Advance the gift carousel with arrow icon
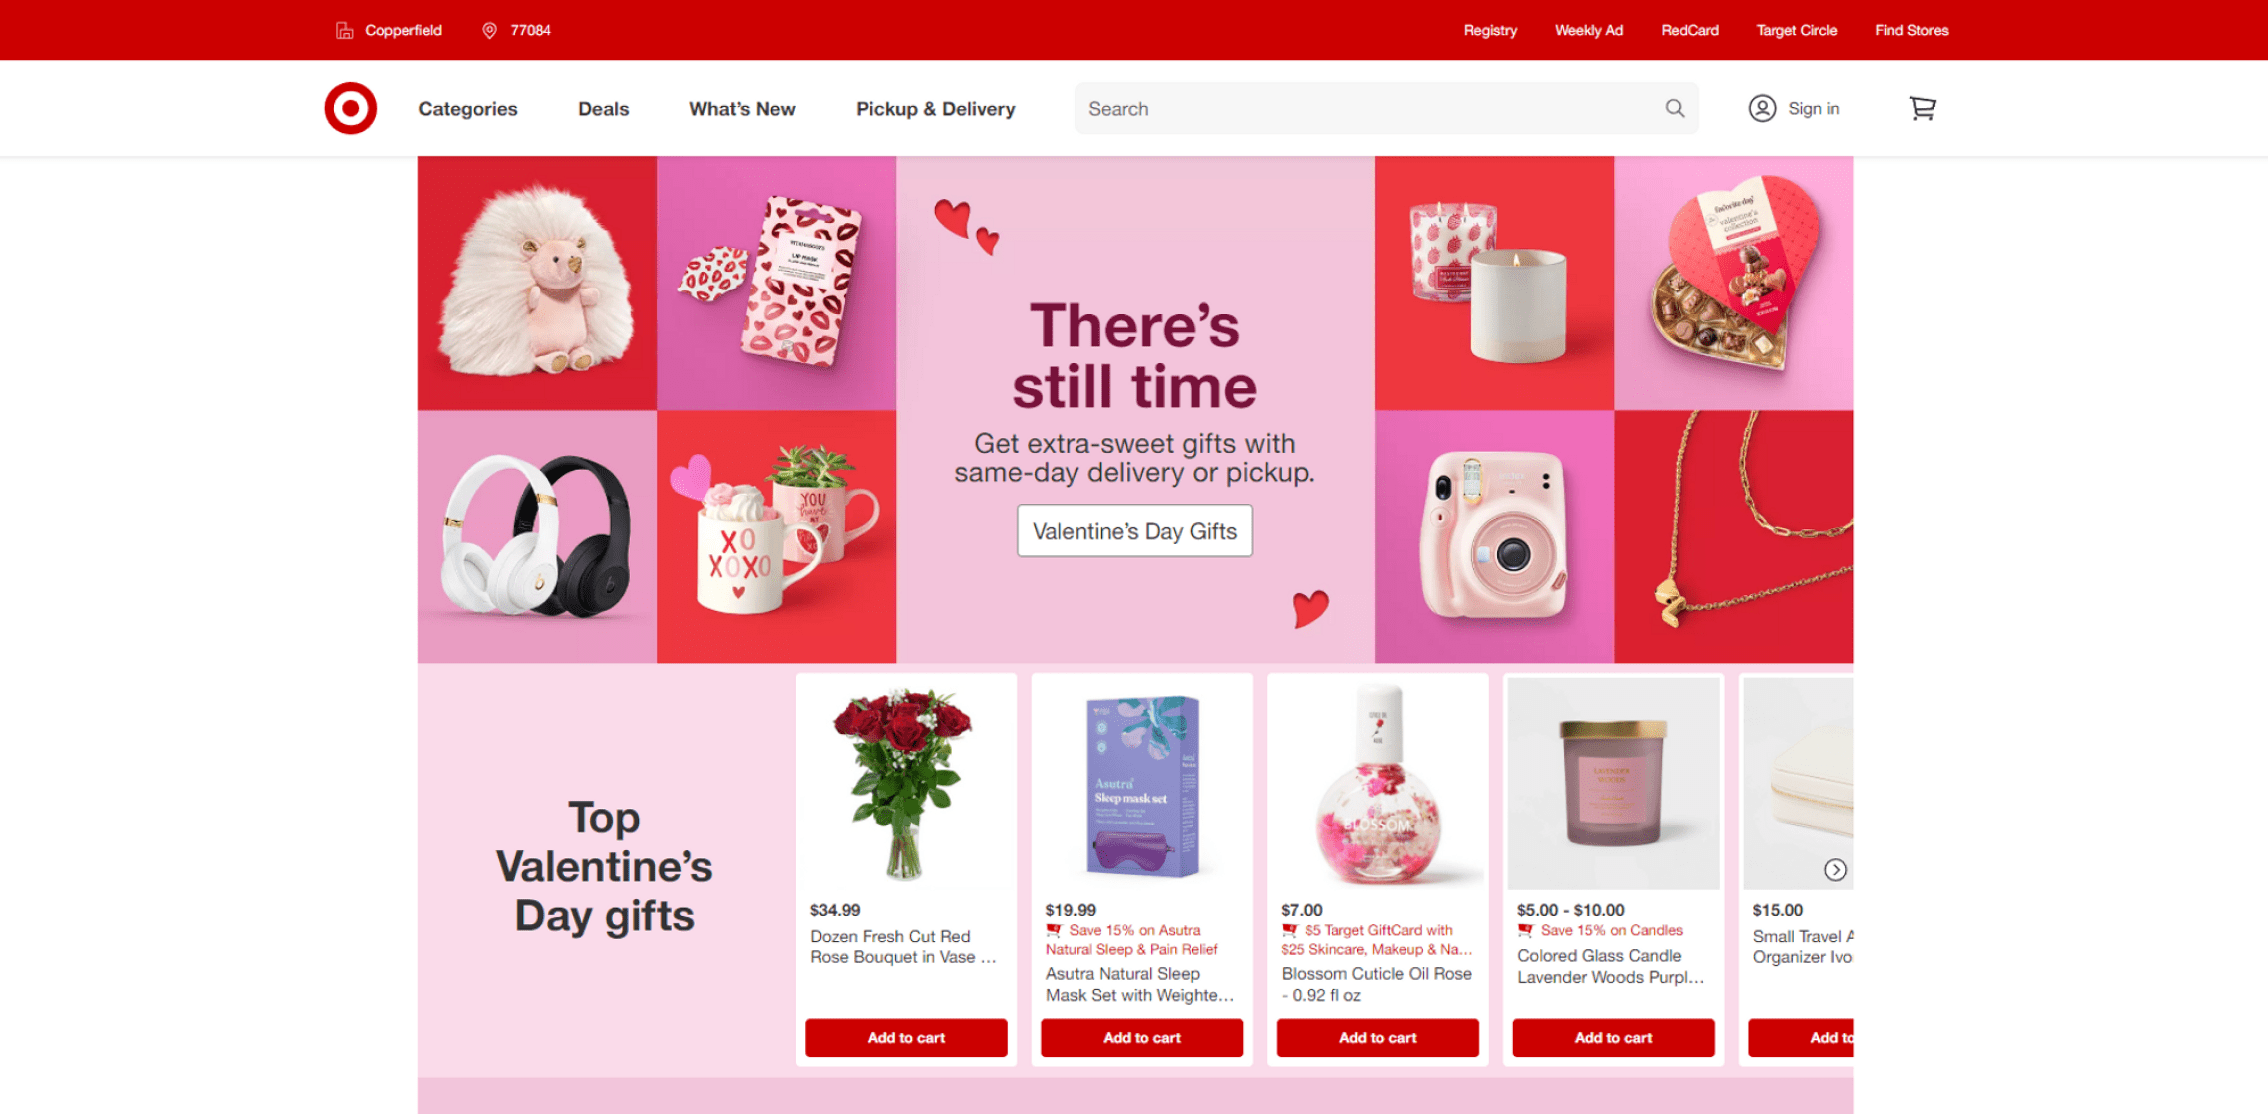This screenshot has height=1114, width=2268. 1835,869
